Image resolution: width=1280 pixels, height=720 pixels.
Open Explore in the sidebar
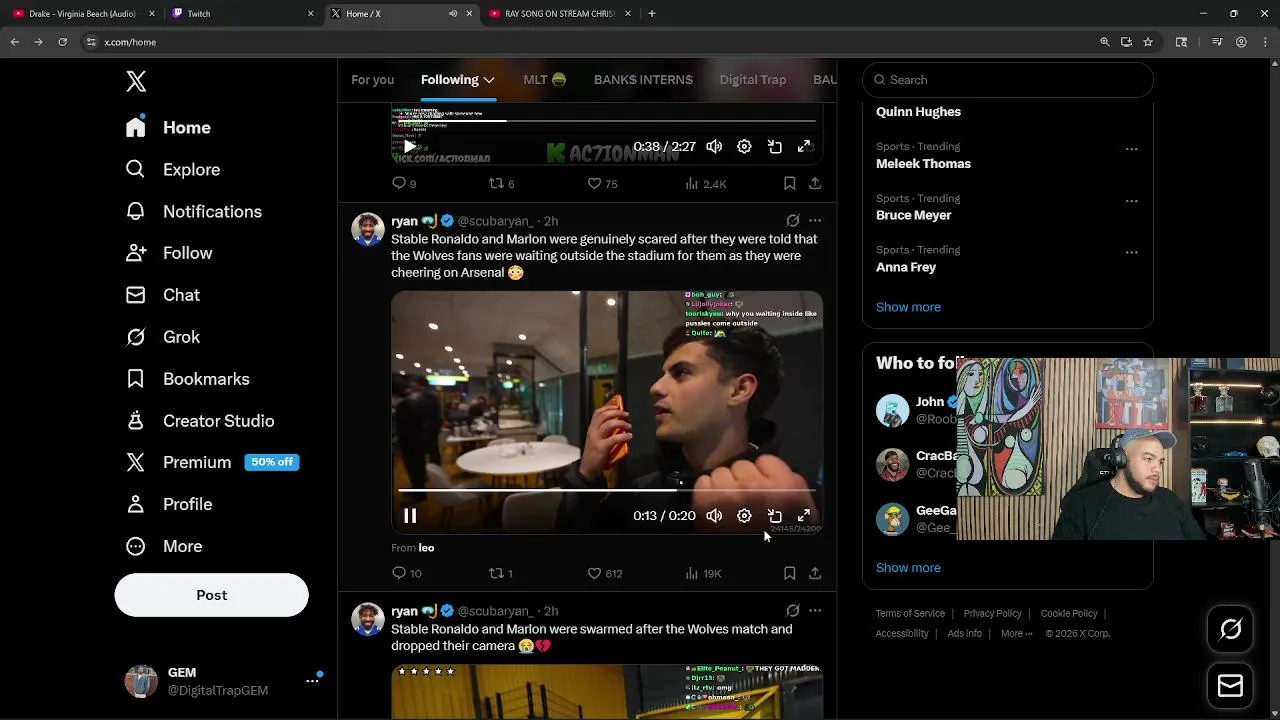click(172, 170)
